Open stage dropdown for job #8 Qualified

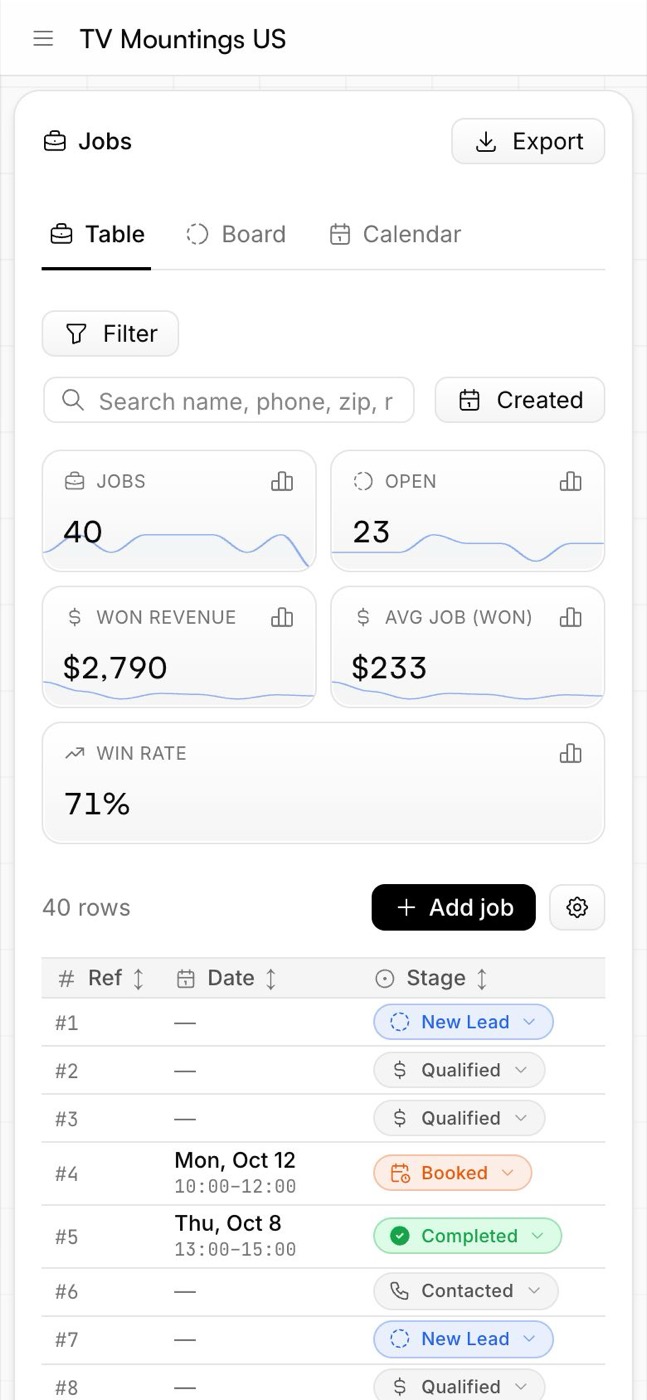(x=459, y=1387)
